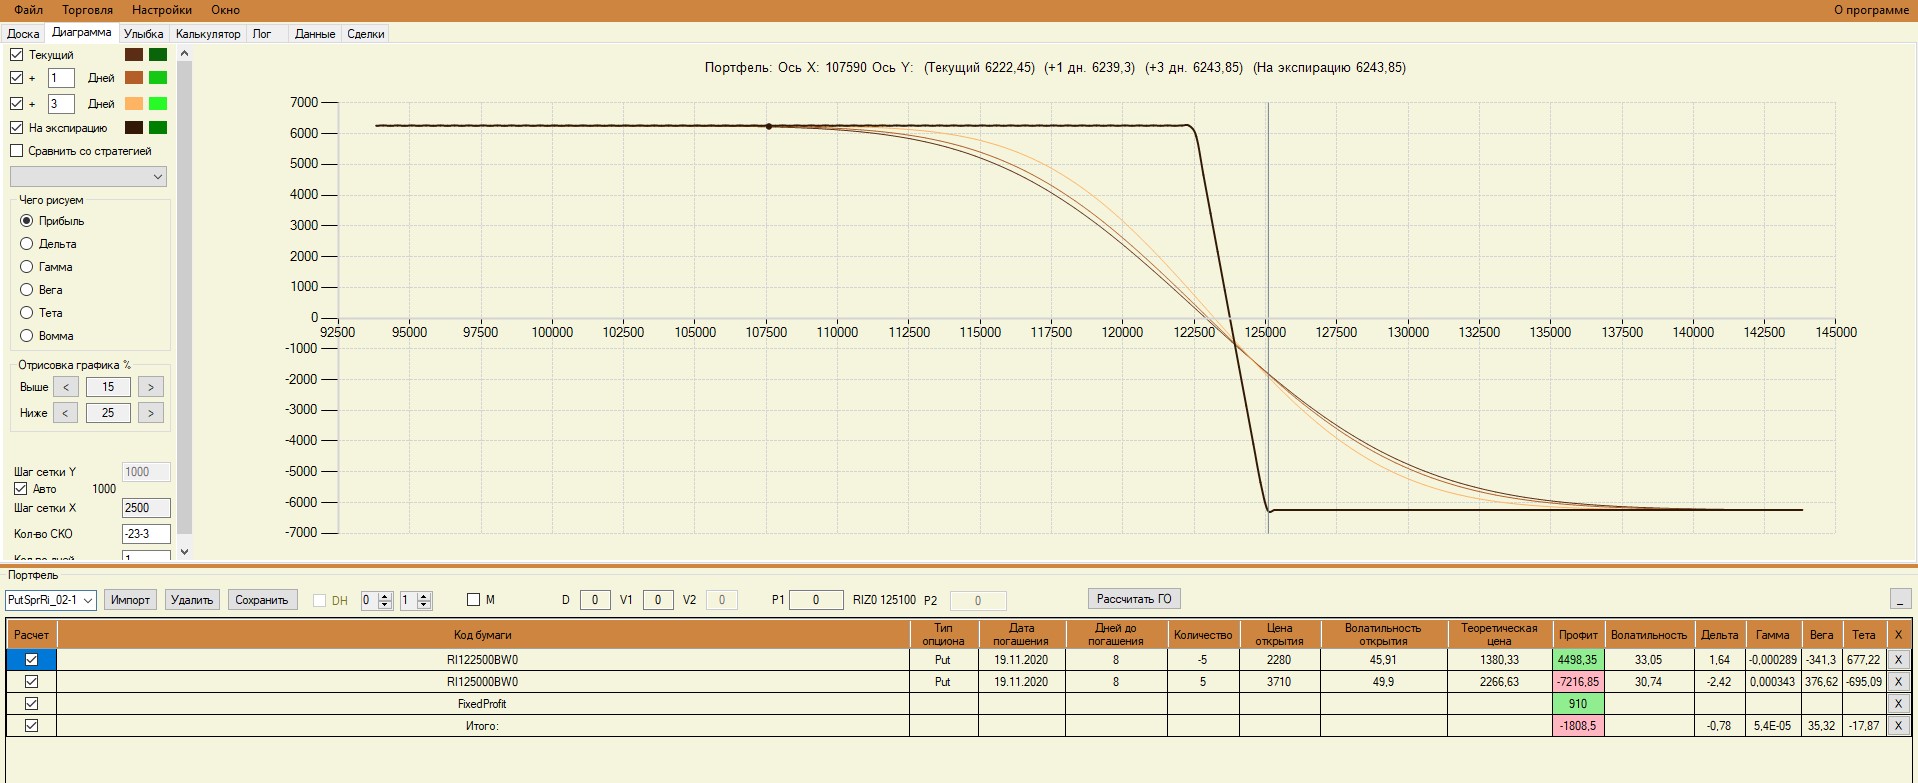
Task: Decrease Выше percentage with left arrow
Action: coord(65,387)
